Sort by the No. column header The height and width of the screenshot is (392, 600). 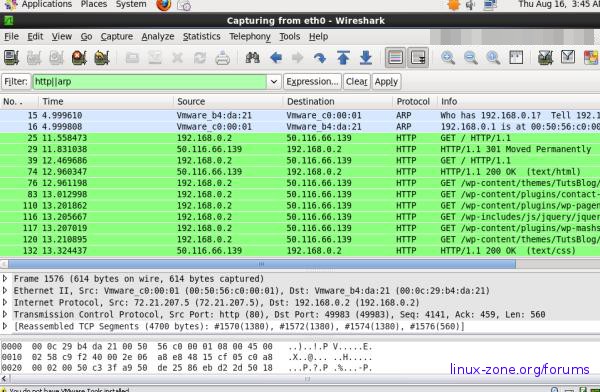19,101
